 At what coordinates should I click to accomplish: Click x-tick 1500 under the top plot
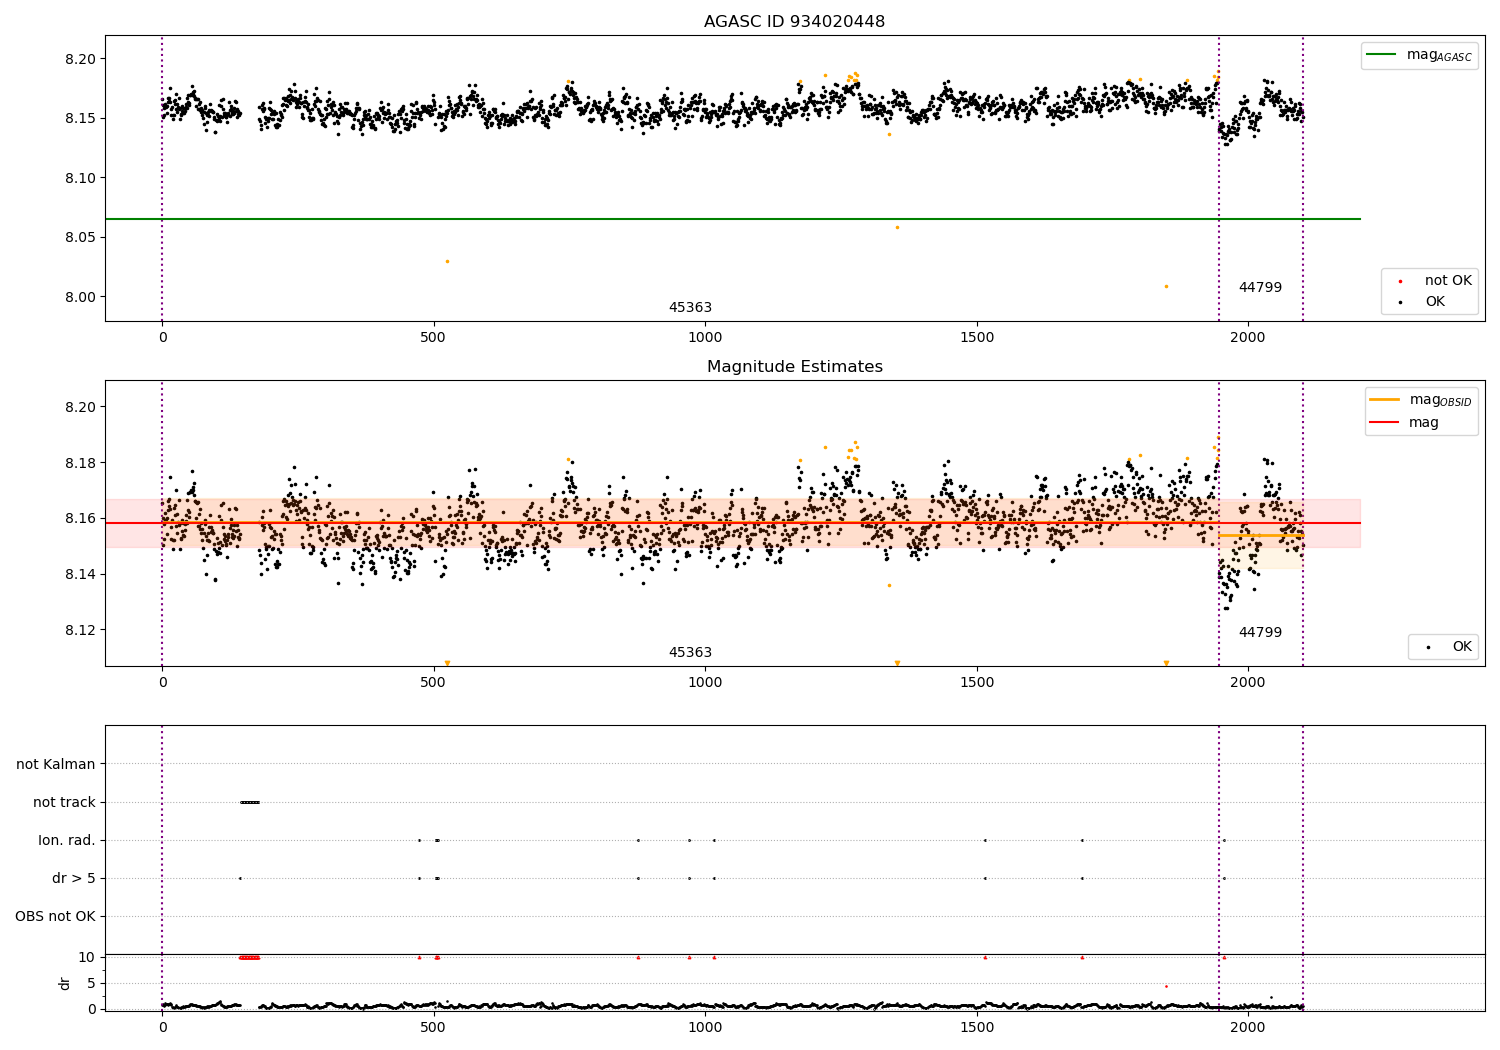[977, 338]
